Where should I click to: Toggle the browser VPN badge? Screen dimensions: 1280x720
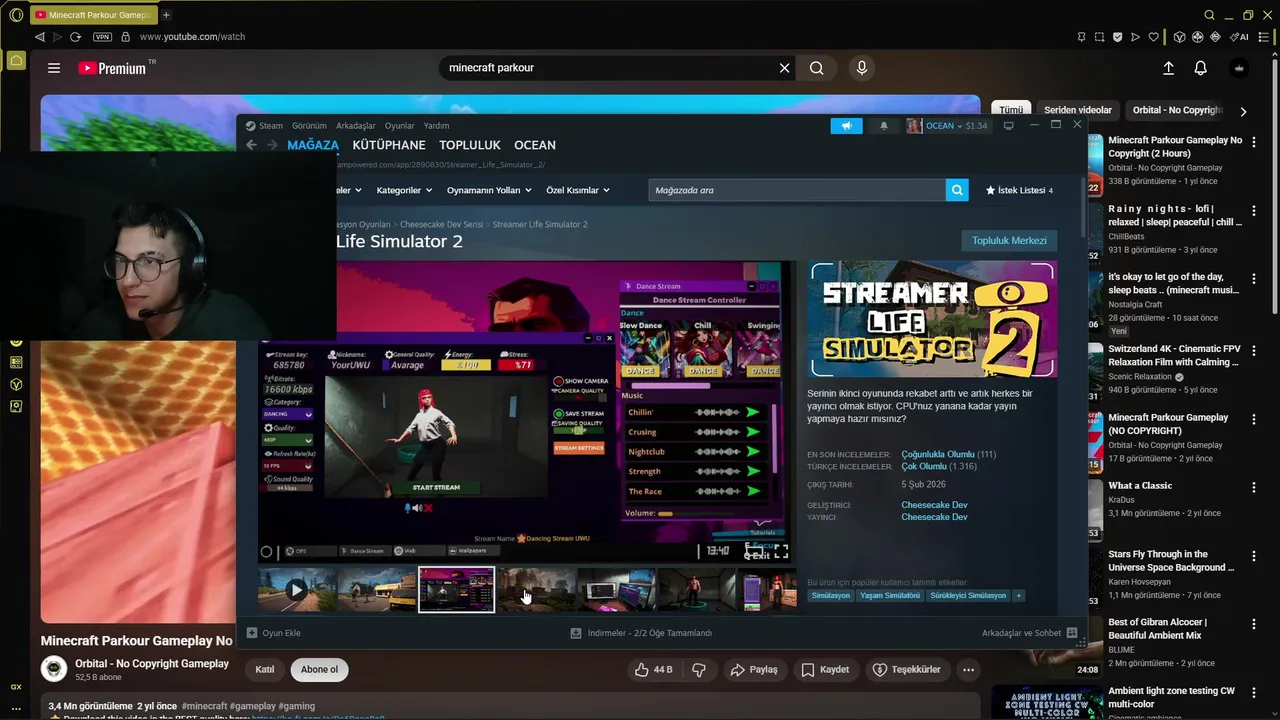coord(102,37)
